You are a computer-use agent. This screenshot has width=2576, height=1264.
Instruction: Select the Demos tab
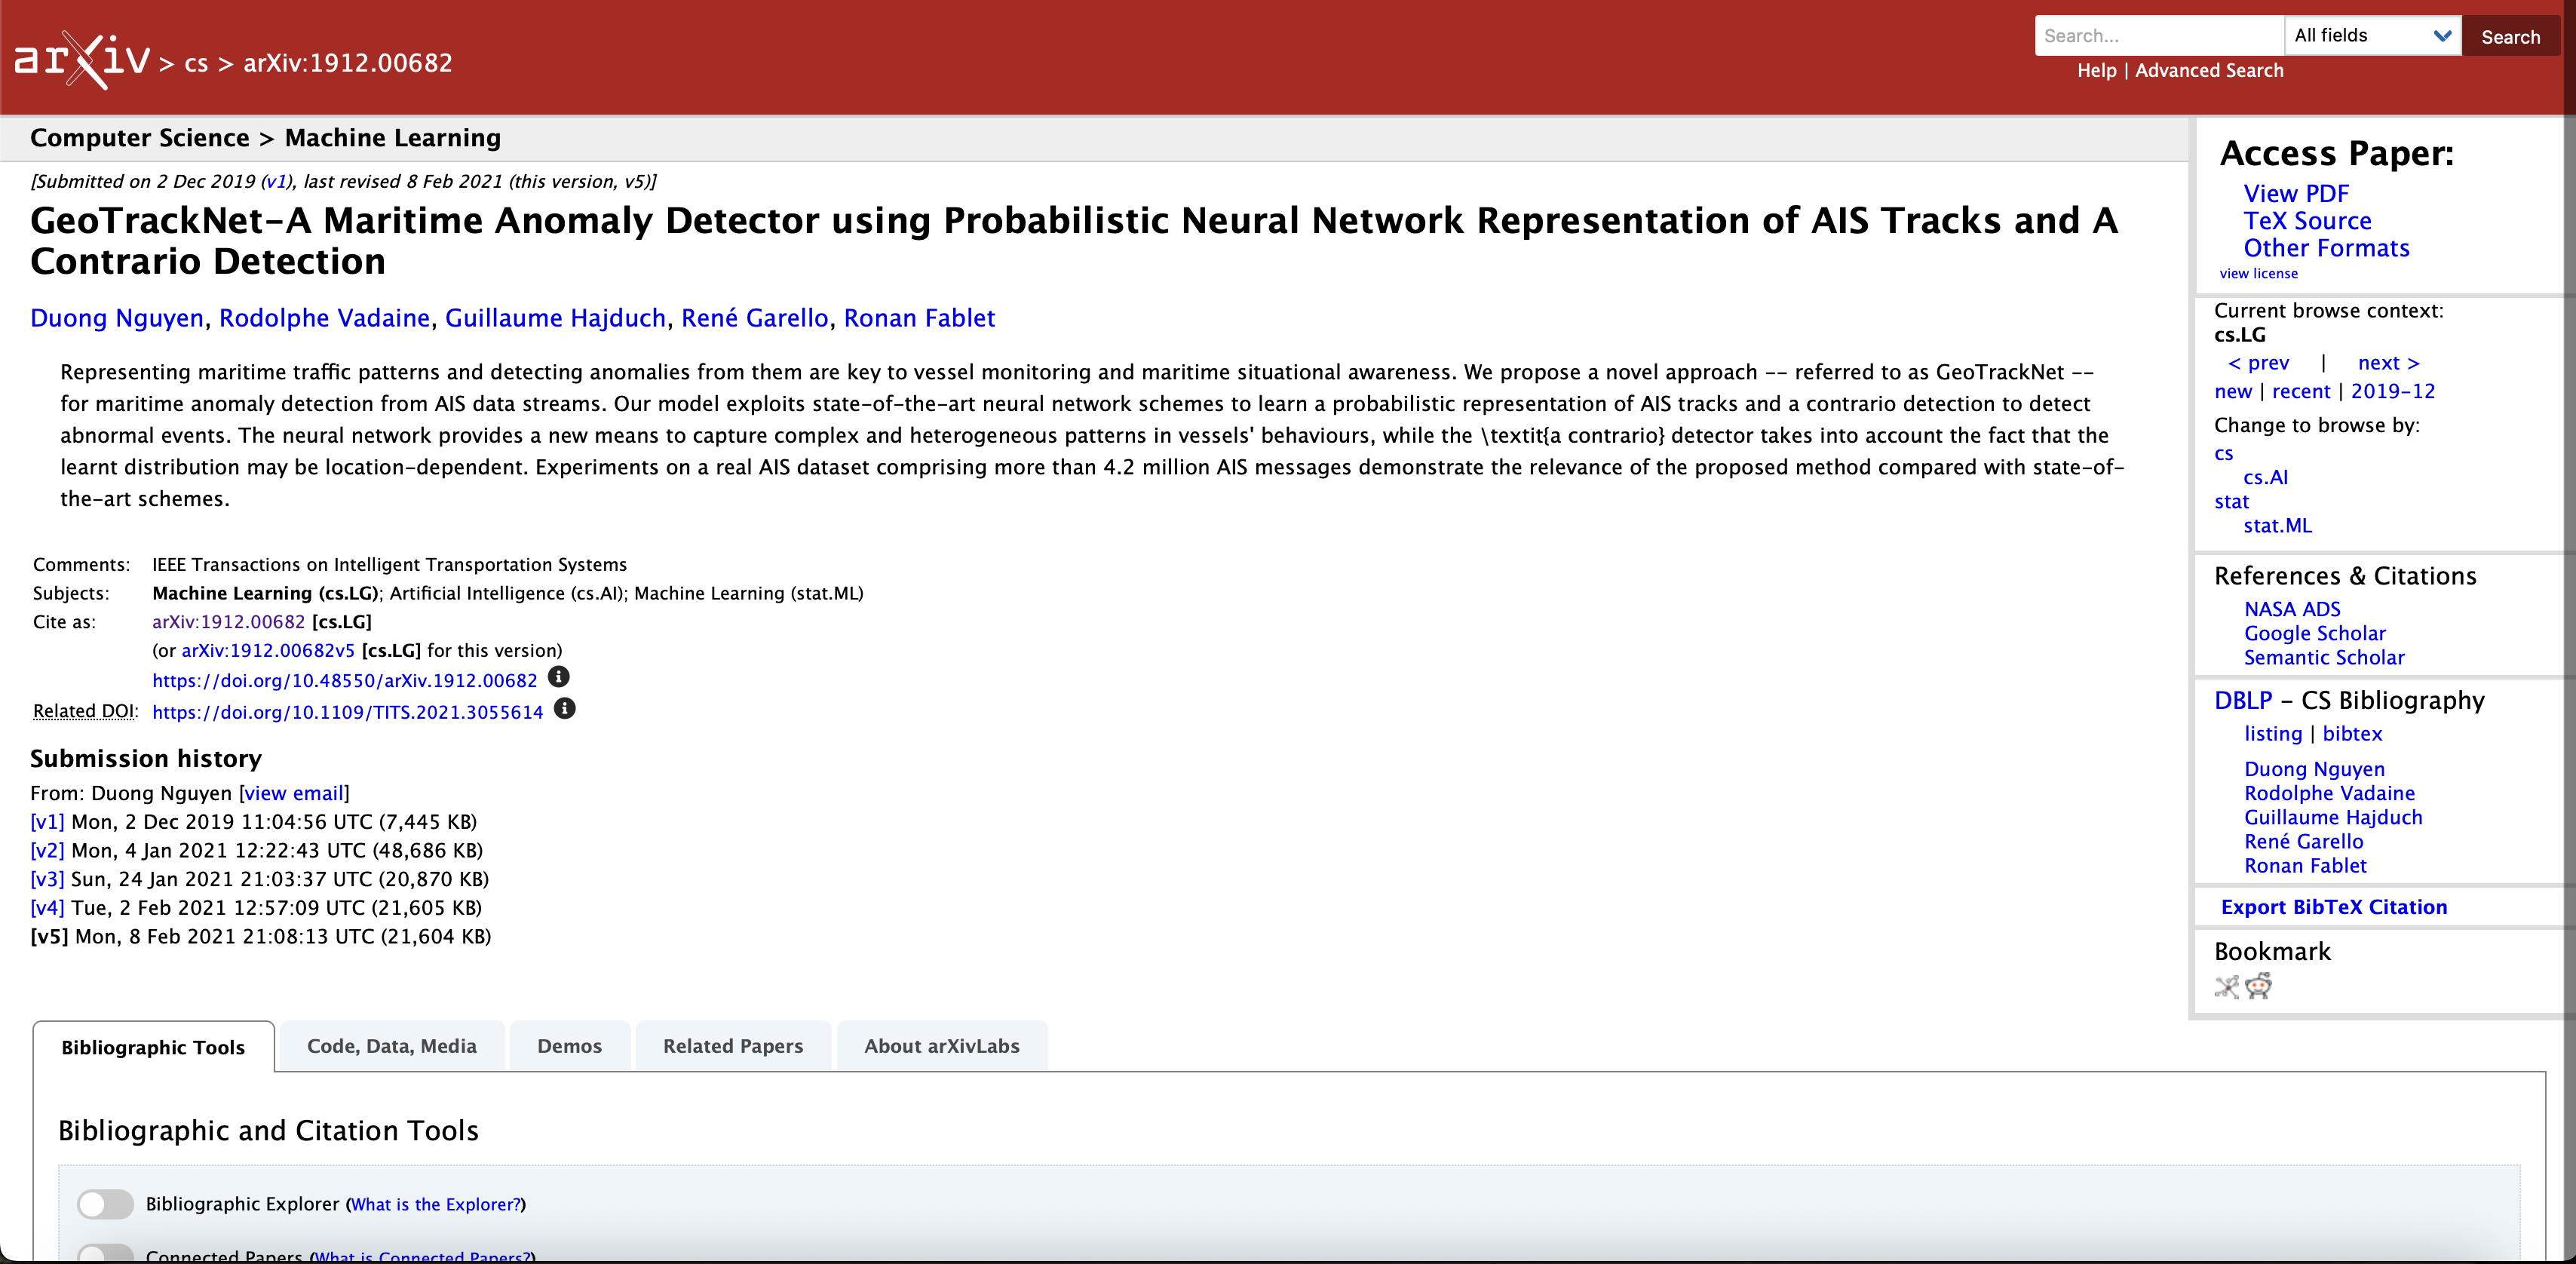[x=569, y=1046]
